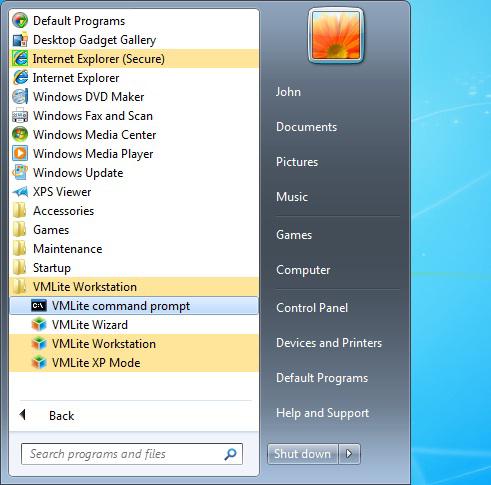The height and width of the screenshot is (485, 491).
Task: Click the Windows DVD Maker icon
Action: point(20,97)
